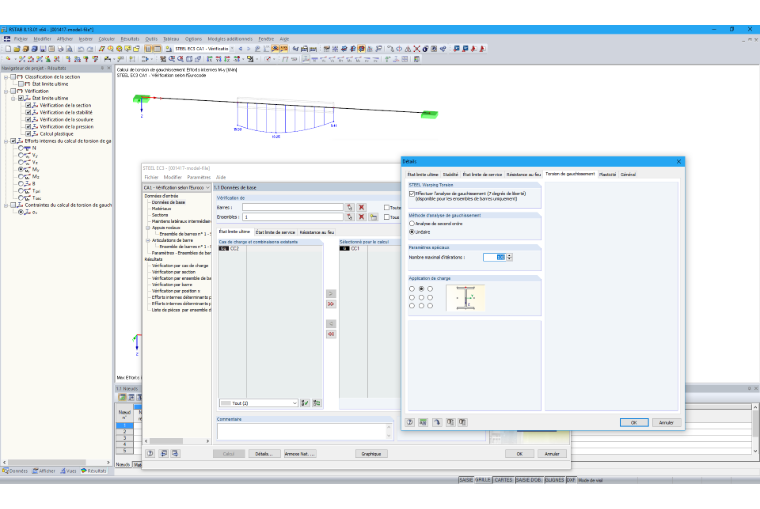Click the help icon at the Détails dialog bottom
Image resolution: width=760 pixels, height=509 pixels.
[x=410, y=422]
